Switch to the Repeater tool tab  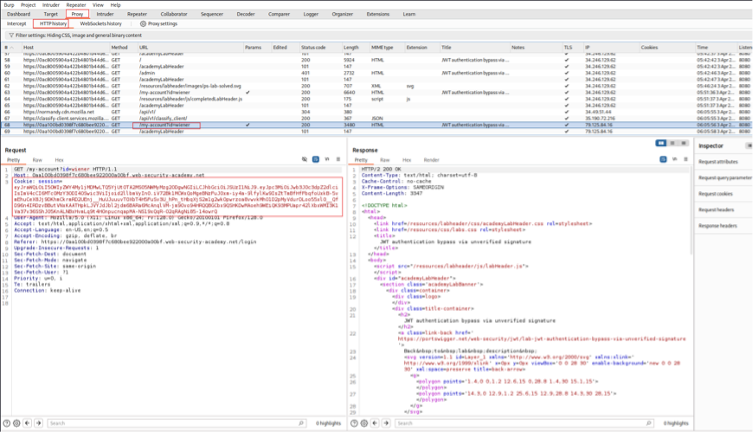[137, 14]
